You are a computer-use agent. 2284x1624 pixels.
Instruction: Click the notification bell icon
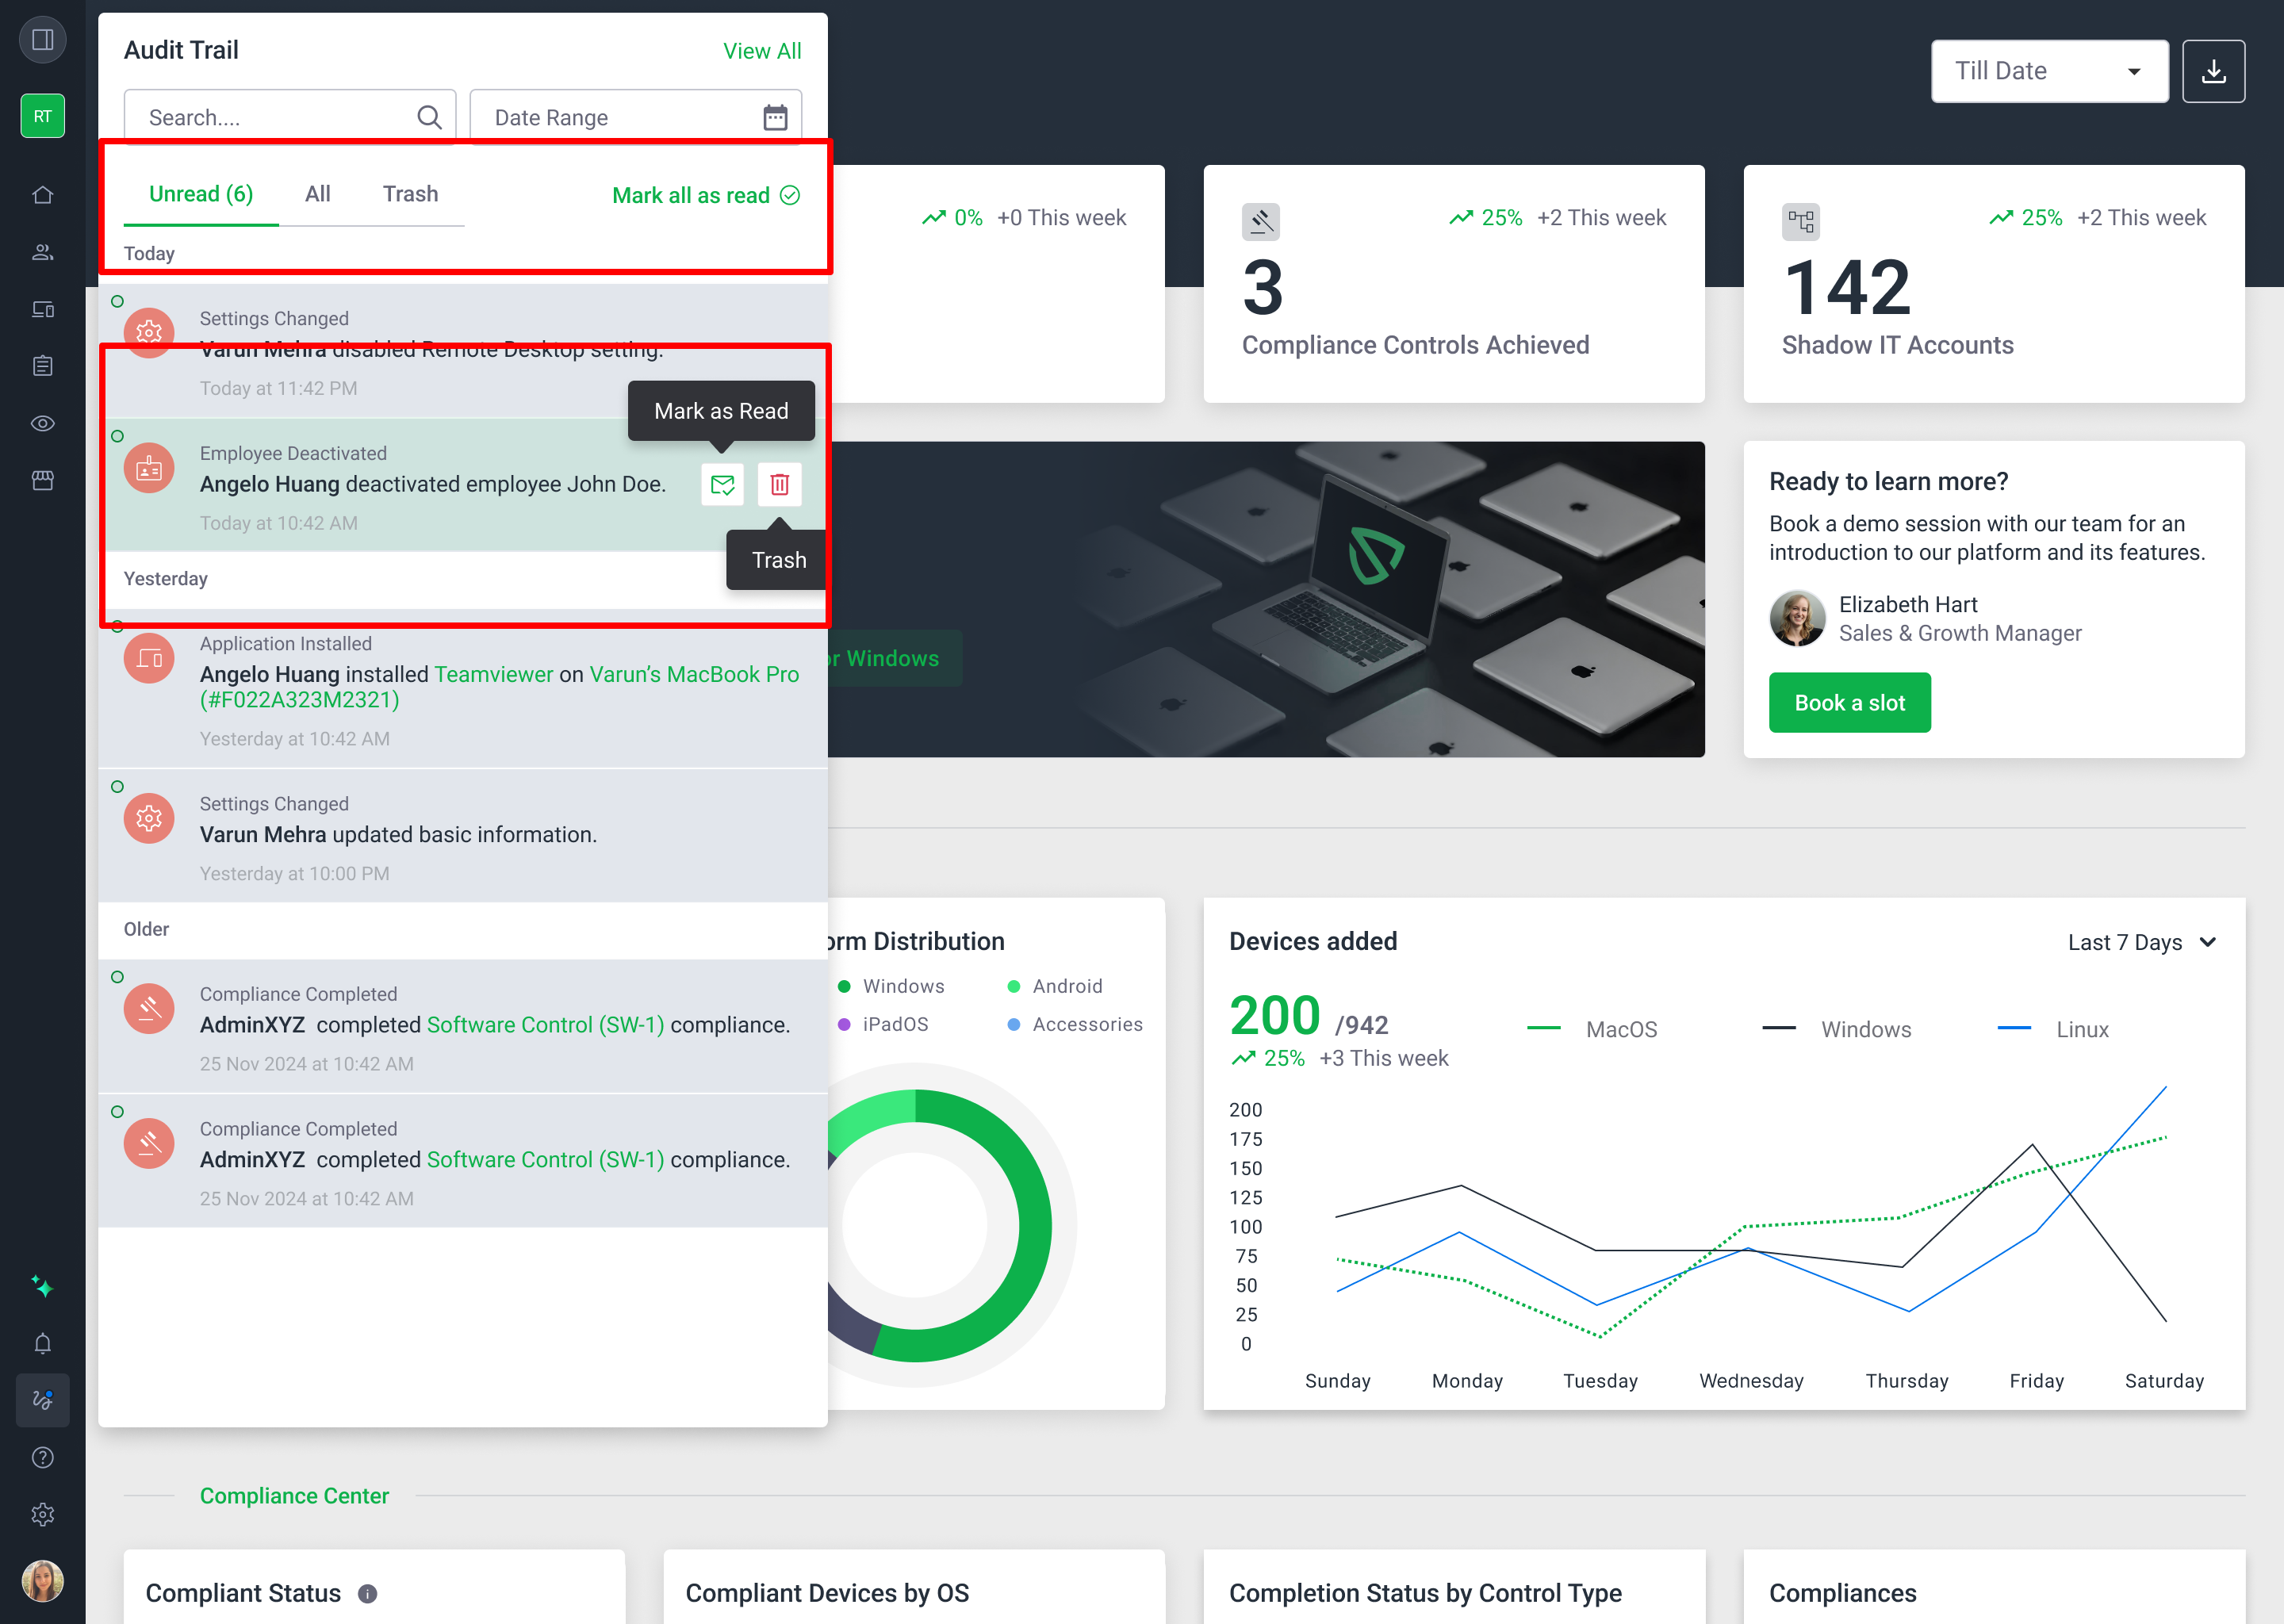(42, 1343)
